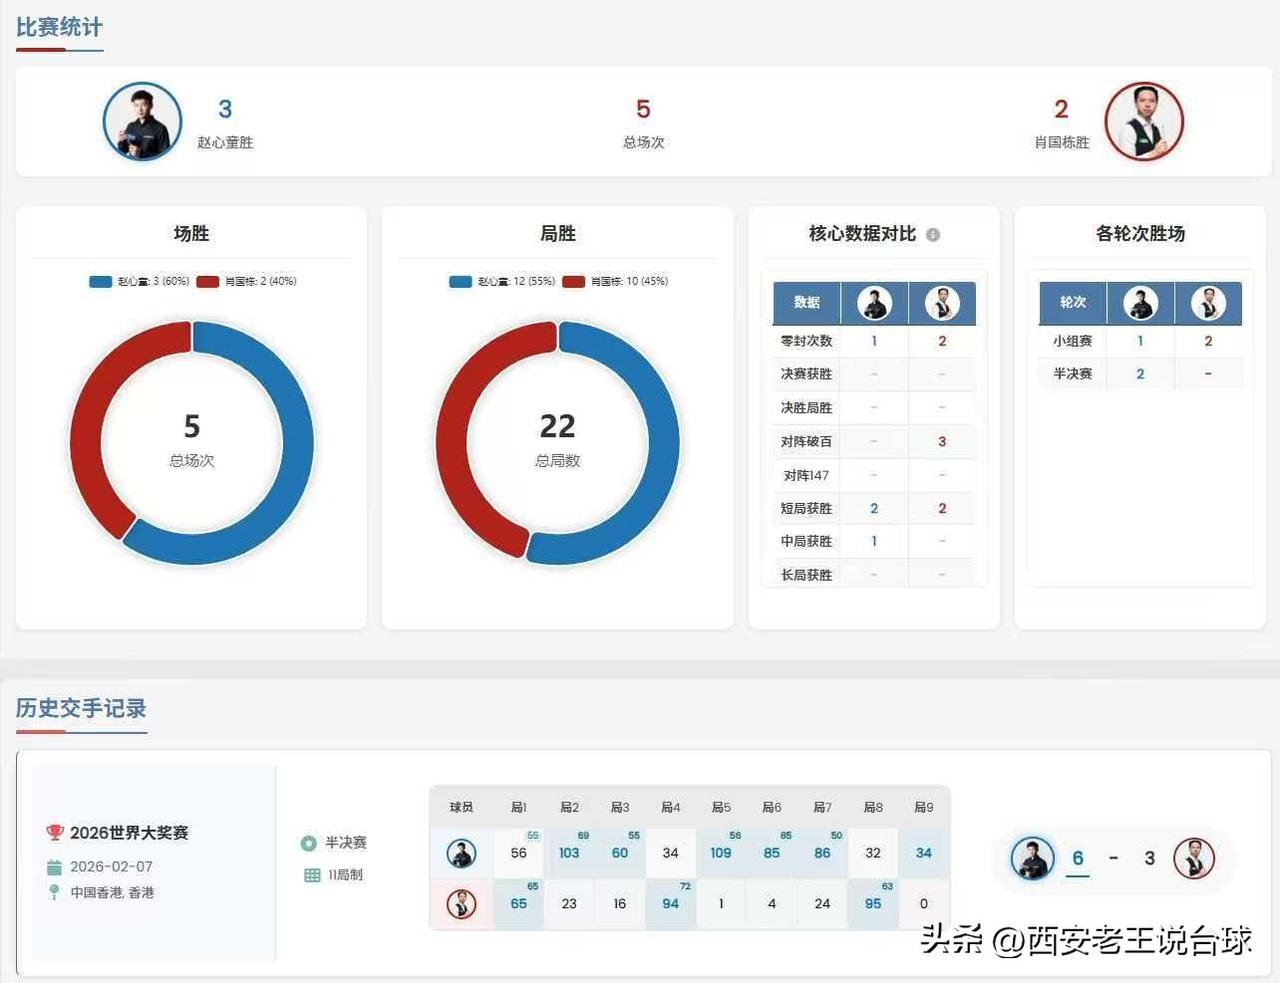This screenshot has height=983, width=1280.
Task: Open the 2026世界大奖赛 tournament title
Action: click(x=129, y=833)
